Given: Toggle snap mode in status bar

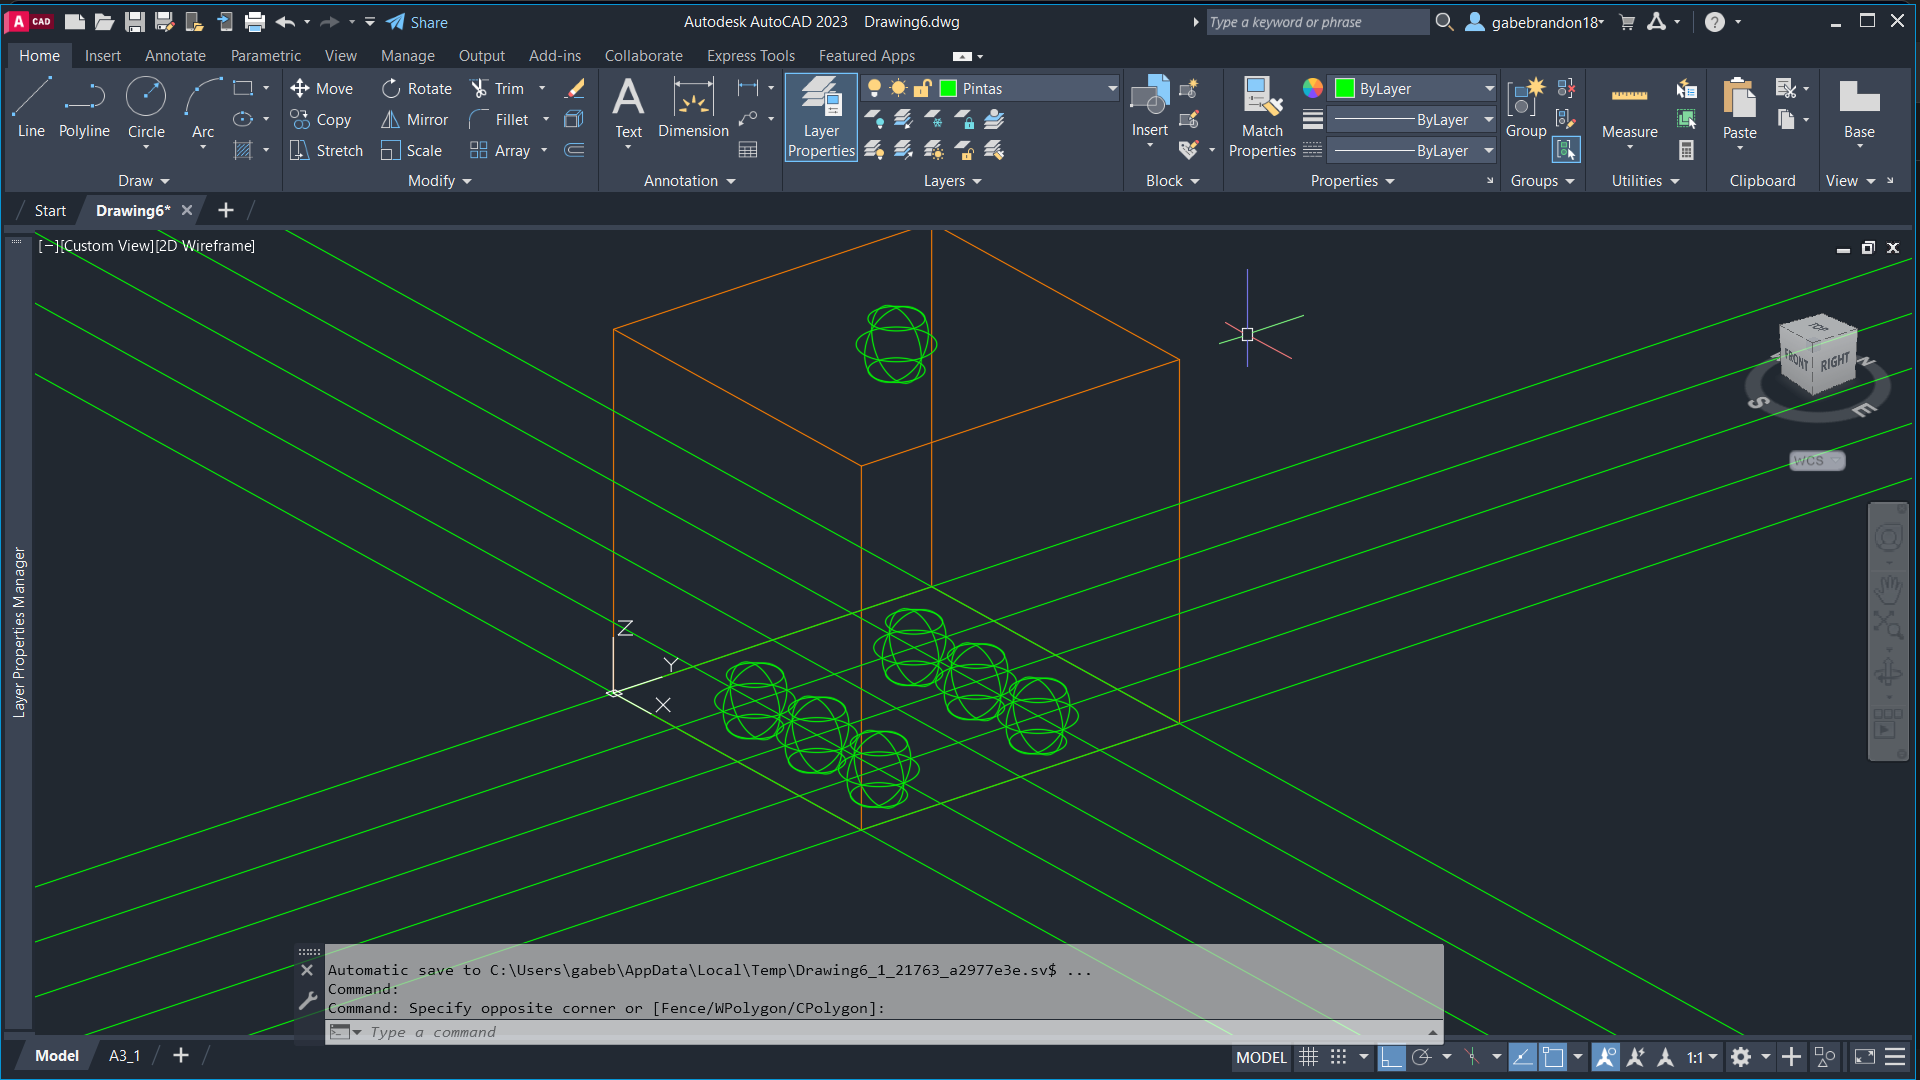Looking at the screenshot, I should point(1338,1057).
